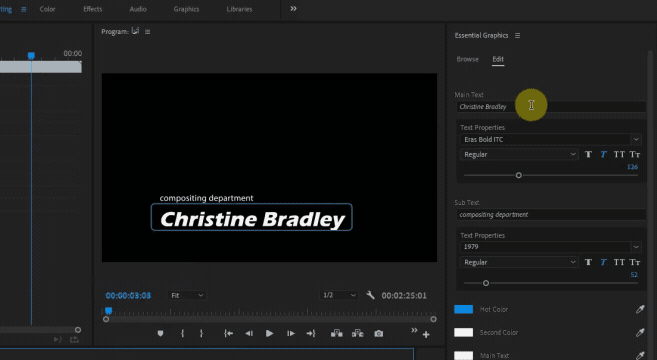The image size is (657, 360).
Task: Use the eyedropper beside the Main Text color
Action: pos(640,355)
